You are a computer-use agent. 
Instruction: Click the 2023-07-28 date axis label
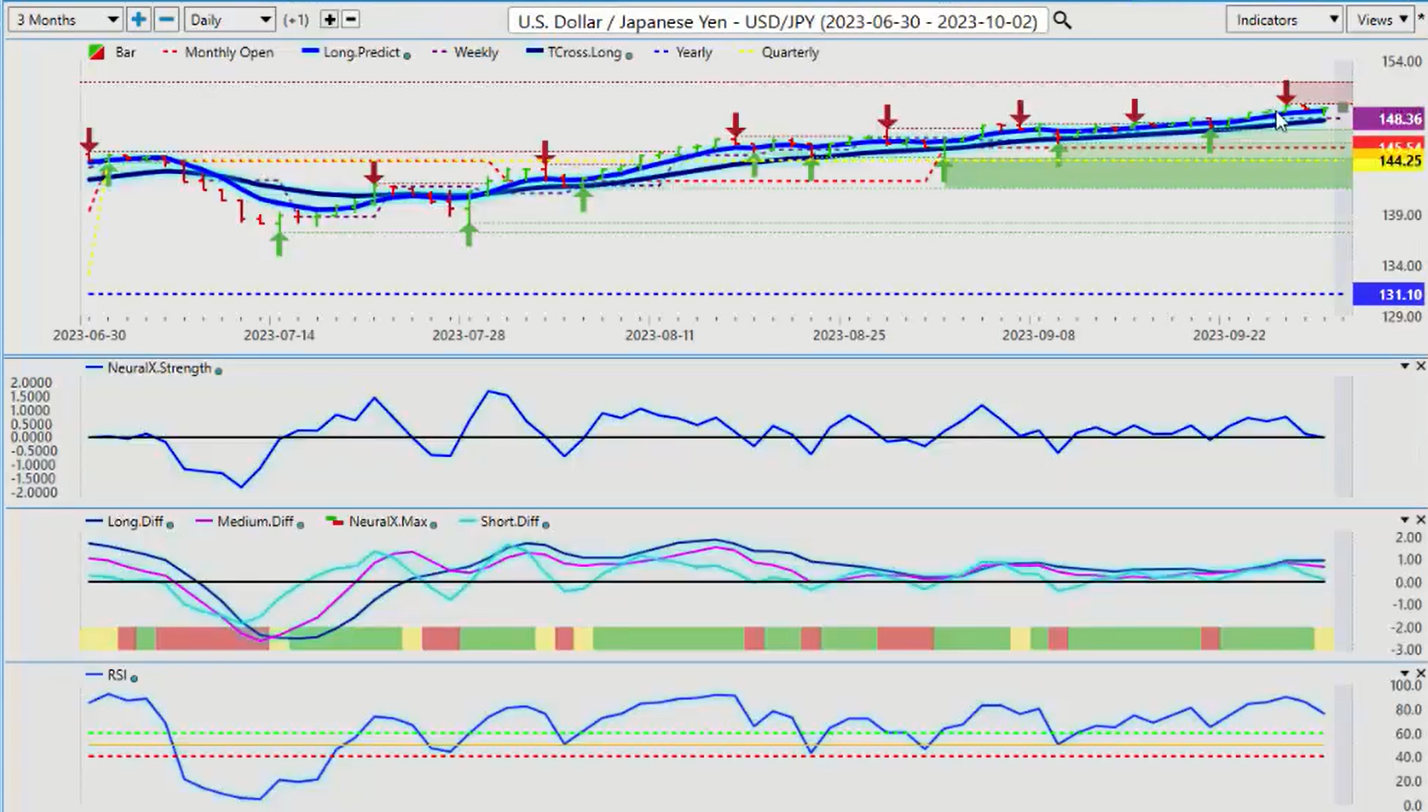click(468, 335)
